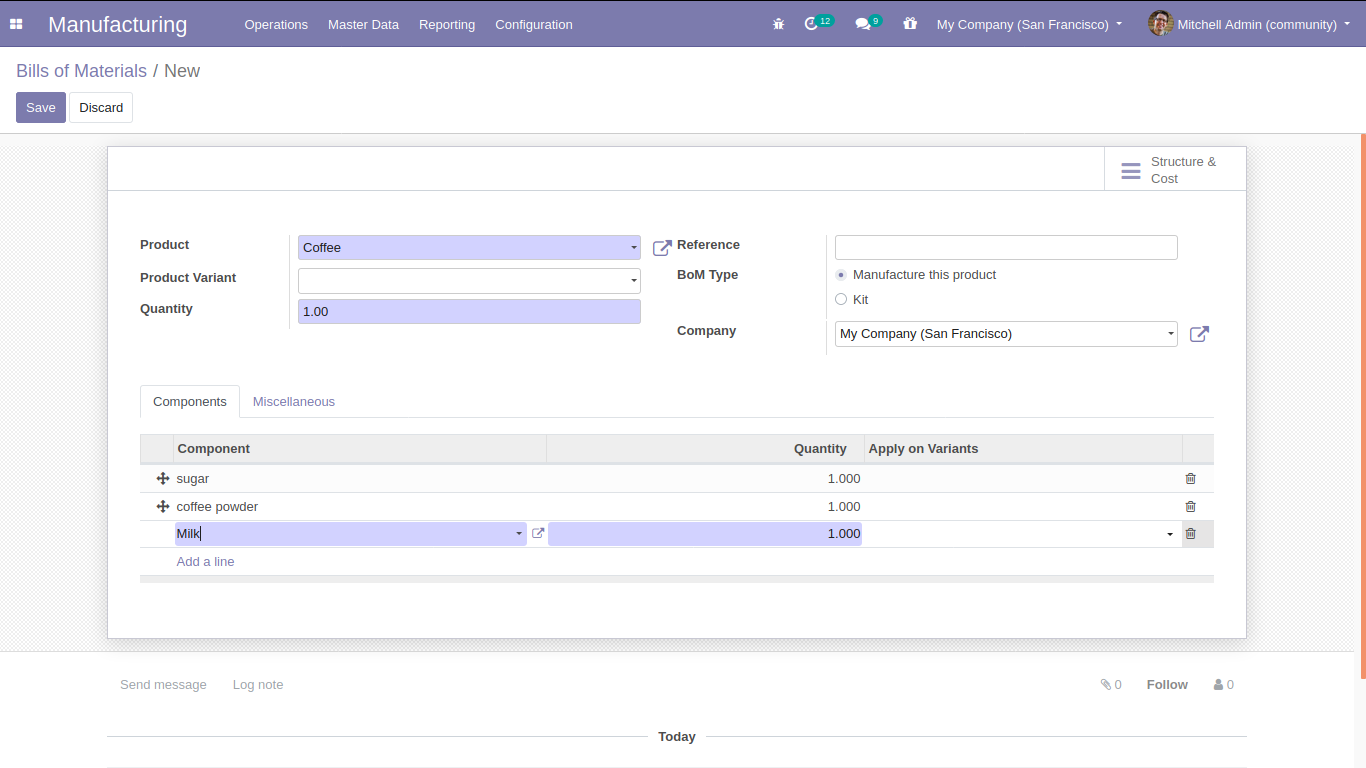Screen dimensions: 1366x768
Task: Click the Reference input field
Action: [x=1005, y=248]
